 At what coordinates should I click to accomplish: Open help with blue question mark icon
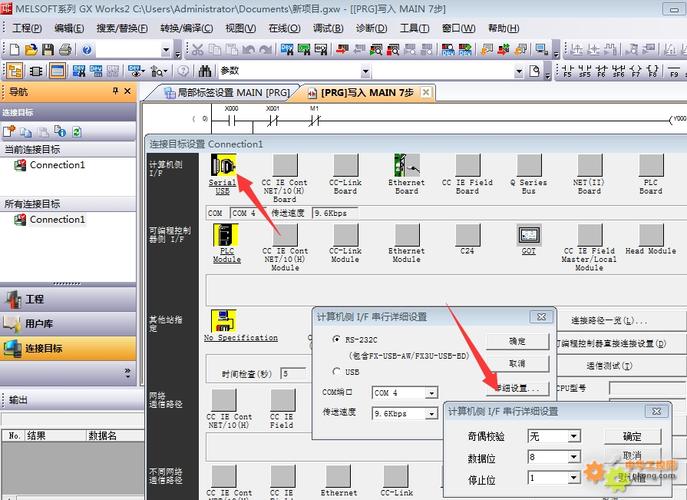tap(87, 50)
